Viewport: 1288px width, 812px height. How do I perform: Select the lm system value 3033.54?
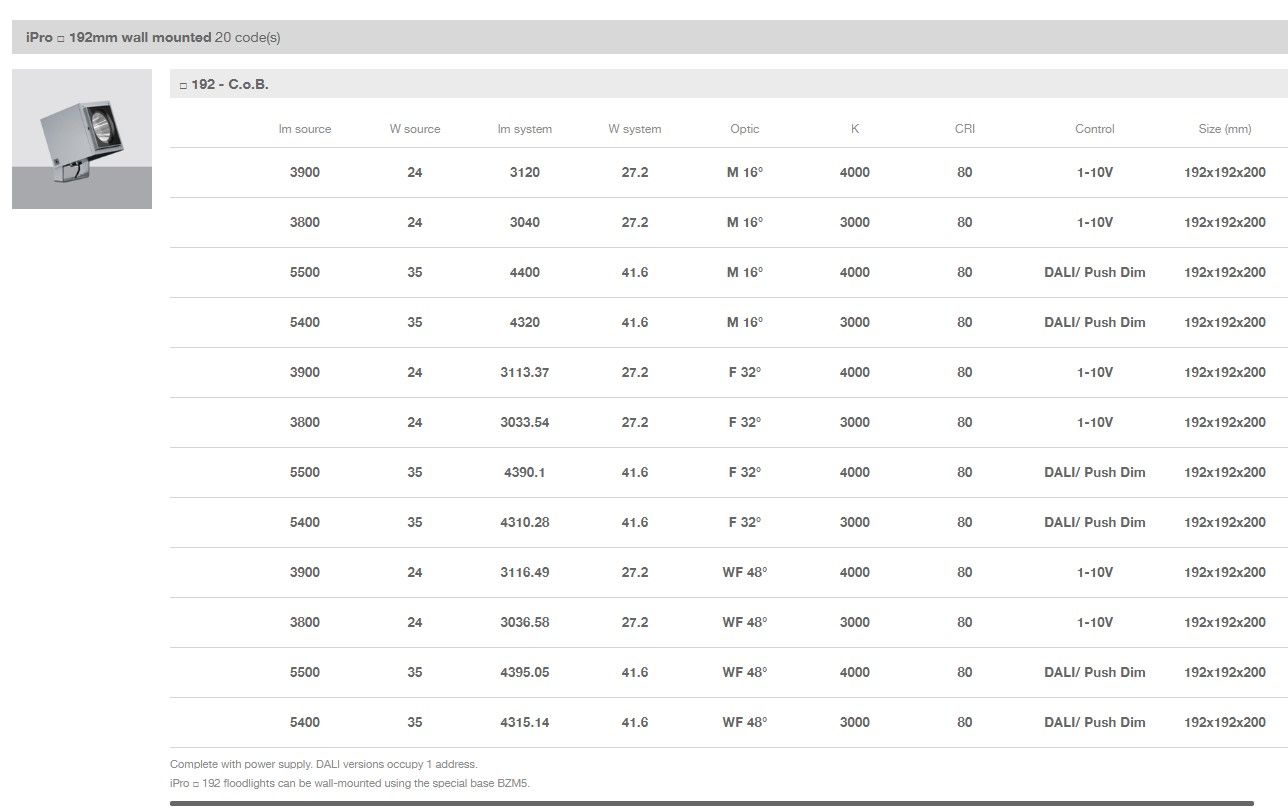click(x=525, y=422)
